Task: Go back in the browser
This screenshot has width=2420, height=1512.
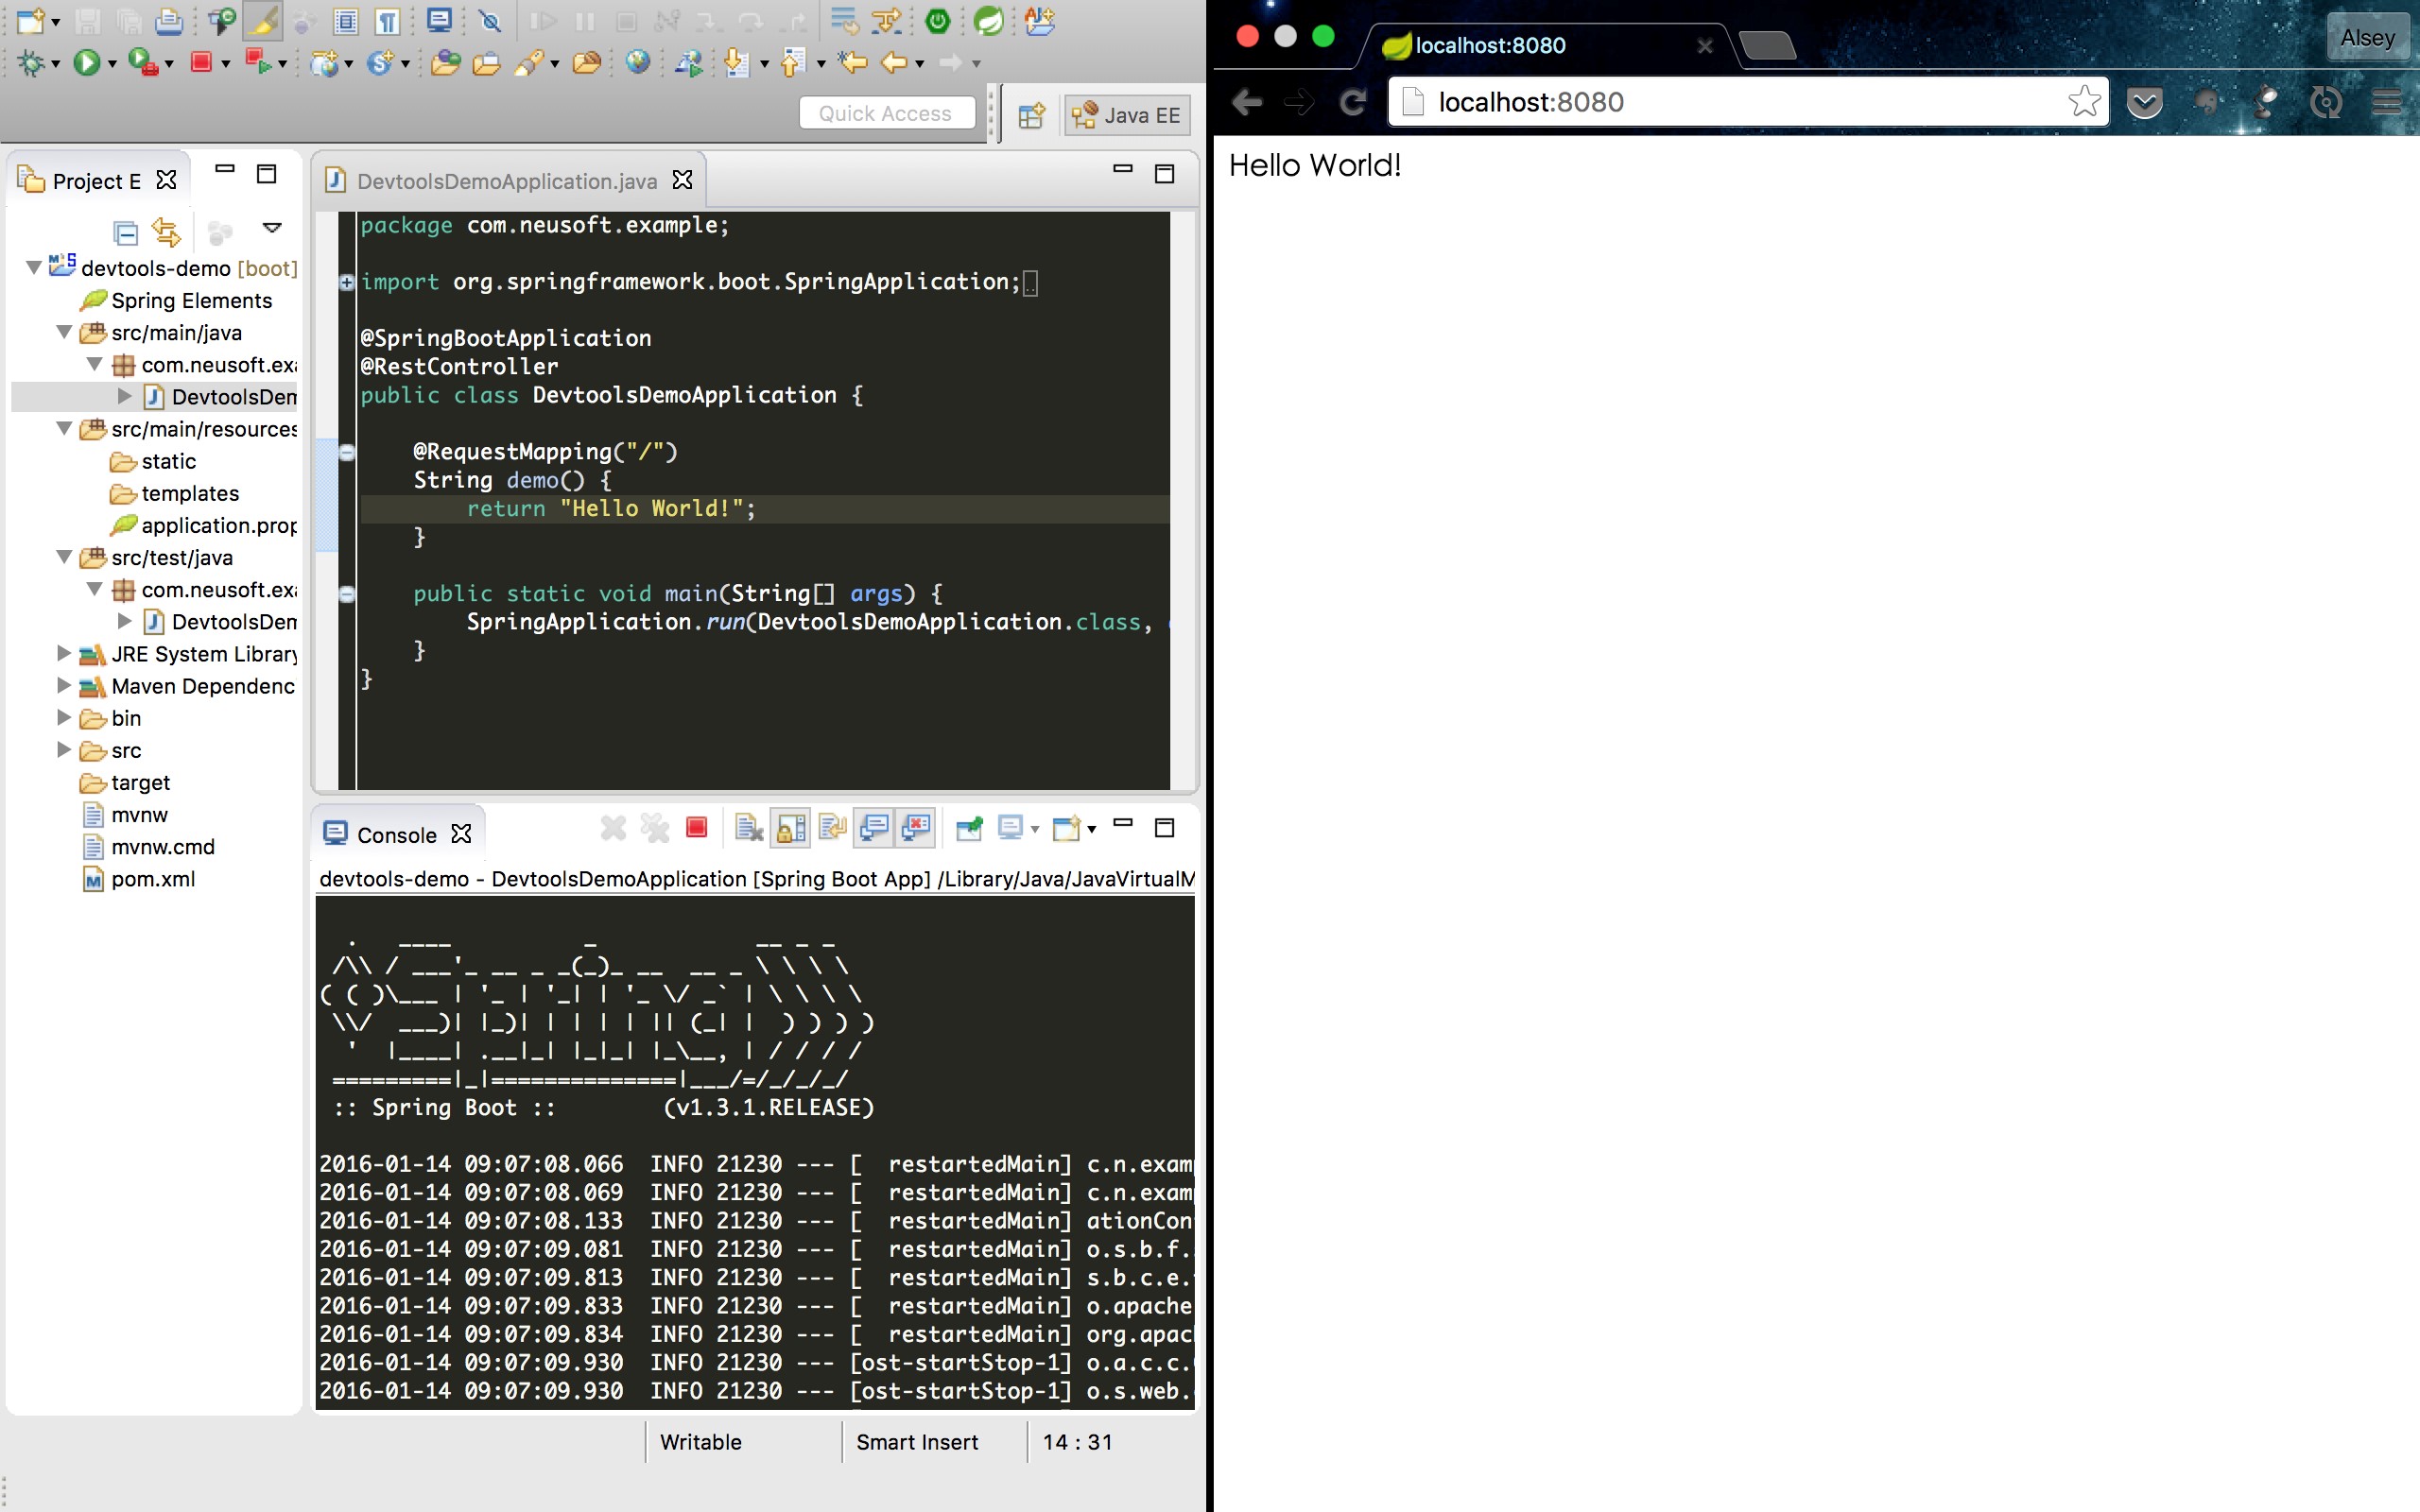Action: click(x=1247, y=102)
